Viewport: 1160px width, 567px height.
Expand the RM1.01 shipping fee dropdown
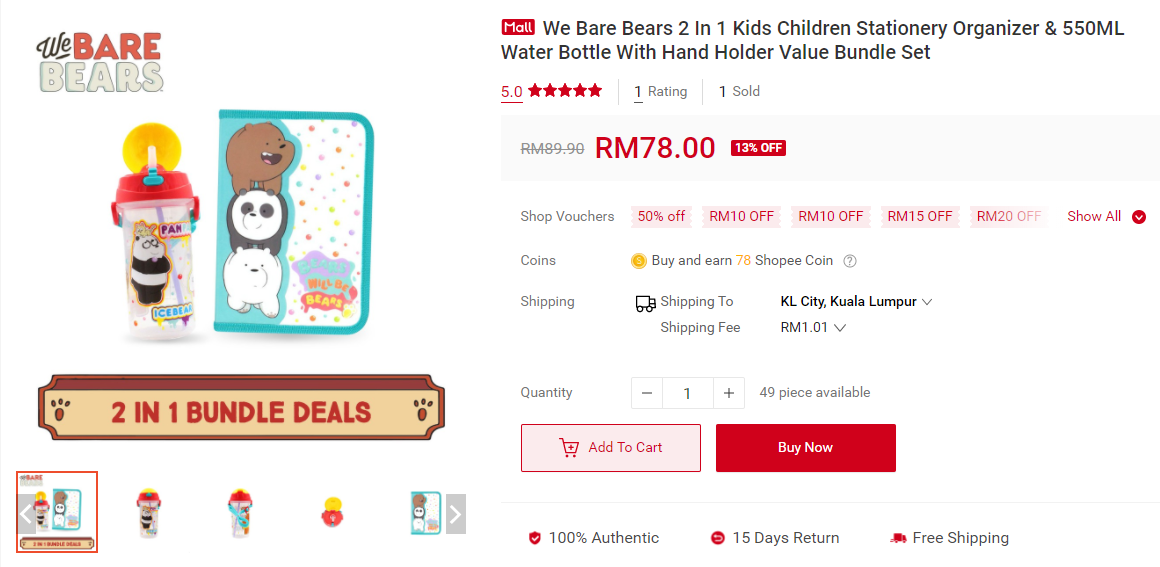(x=813, y=327)
